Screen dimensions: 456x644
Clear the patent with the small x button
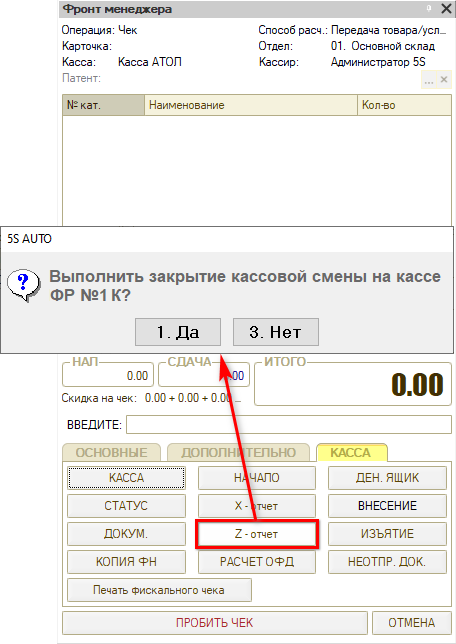click(x=444, y=80)
